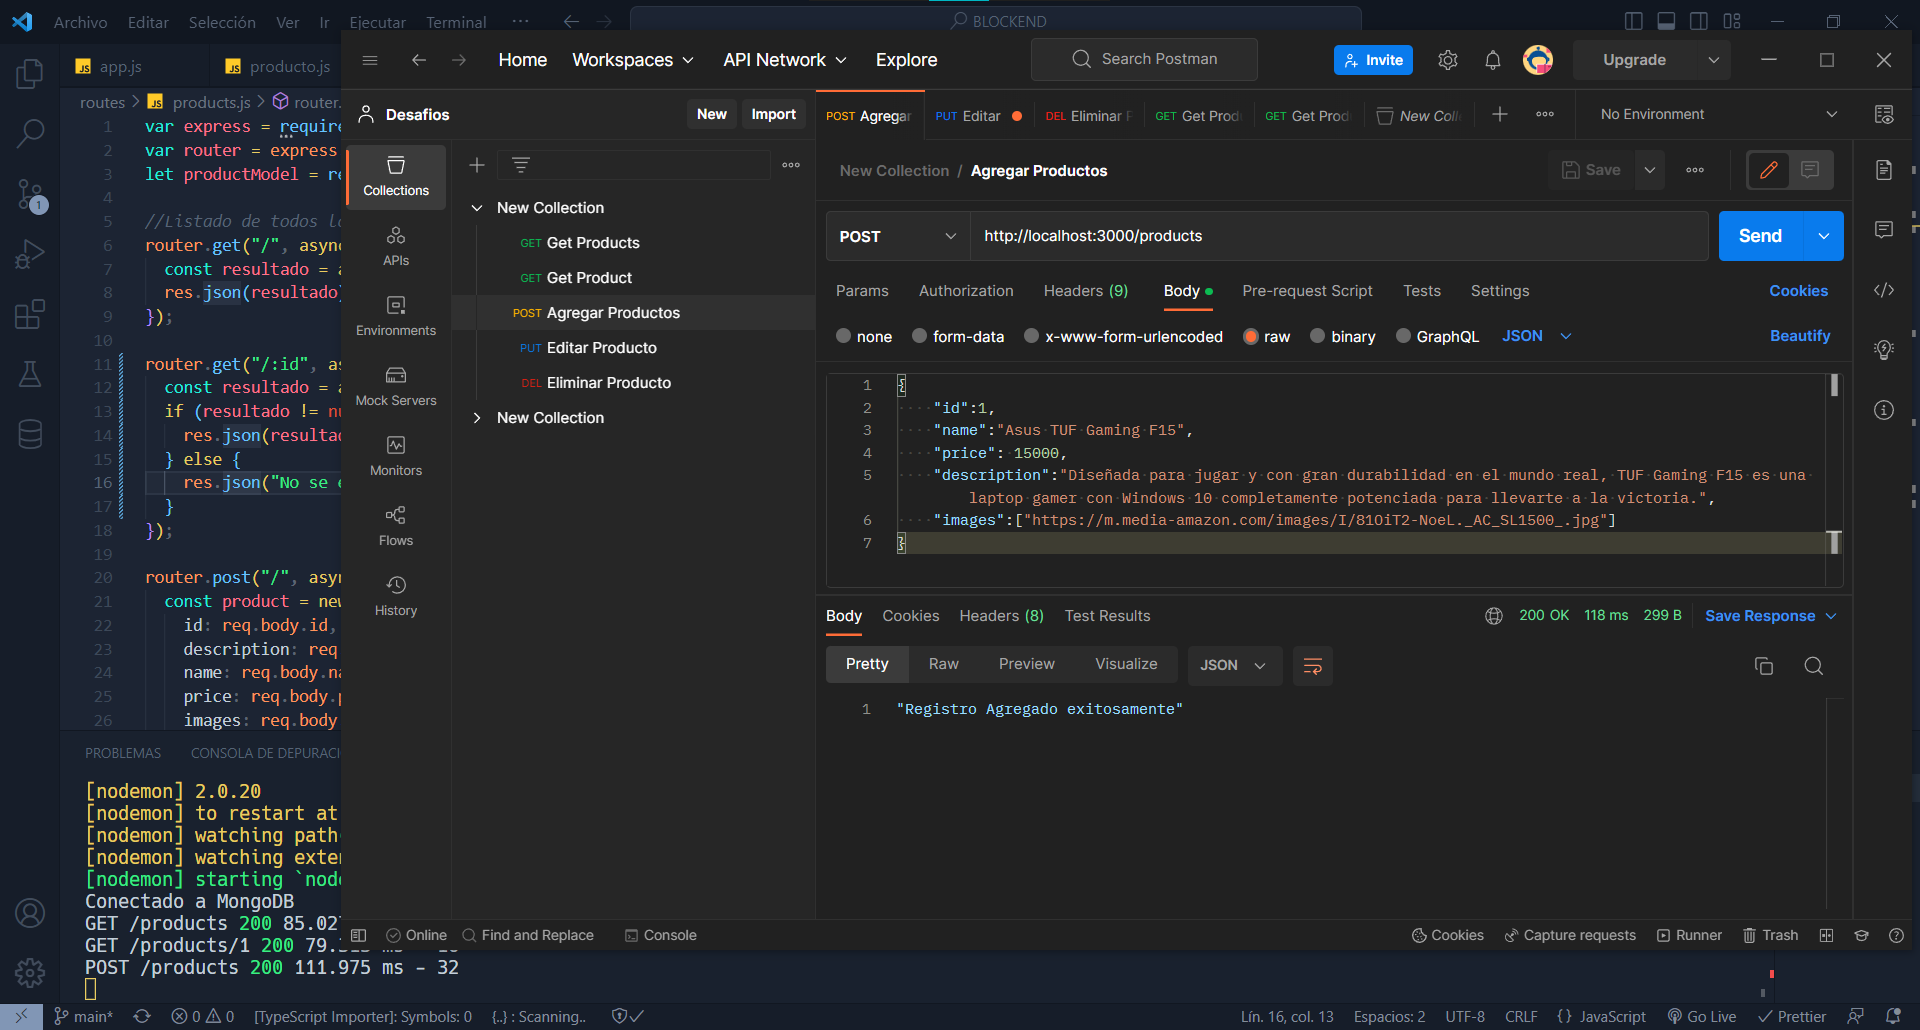Select x-www-form-urlencoded body type

click(1123, 337)
